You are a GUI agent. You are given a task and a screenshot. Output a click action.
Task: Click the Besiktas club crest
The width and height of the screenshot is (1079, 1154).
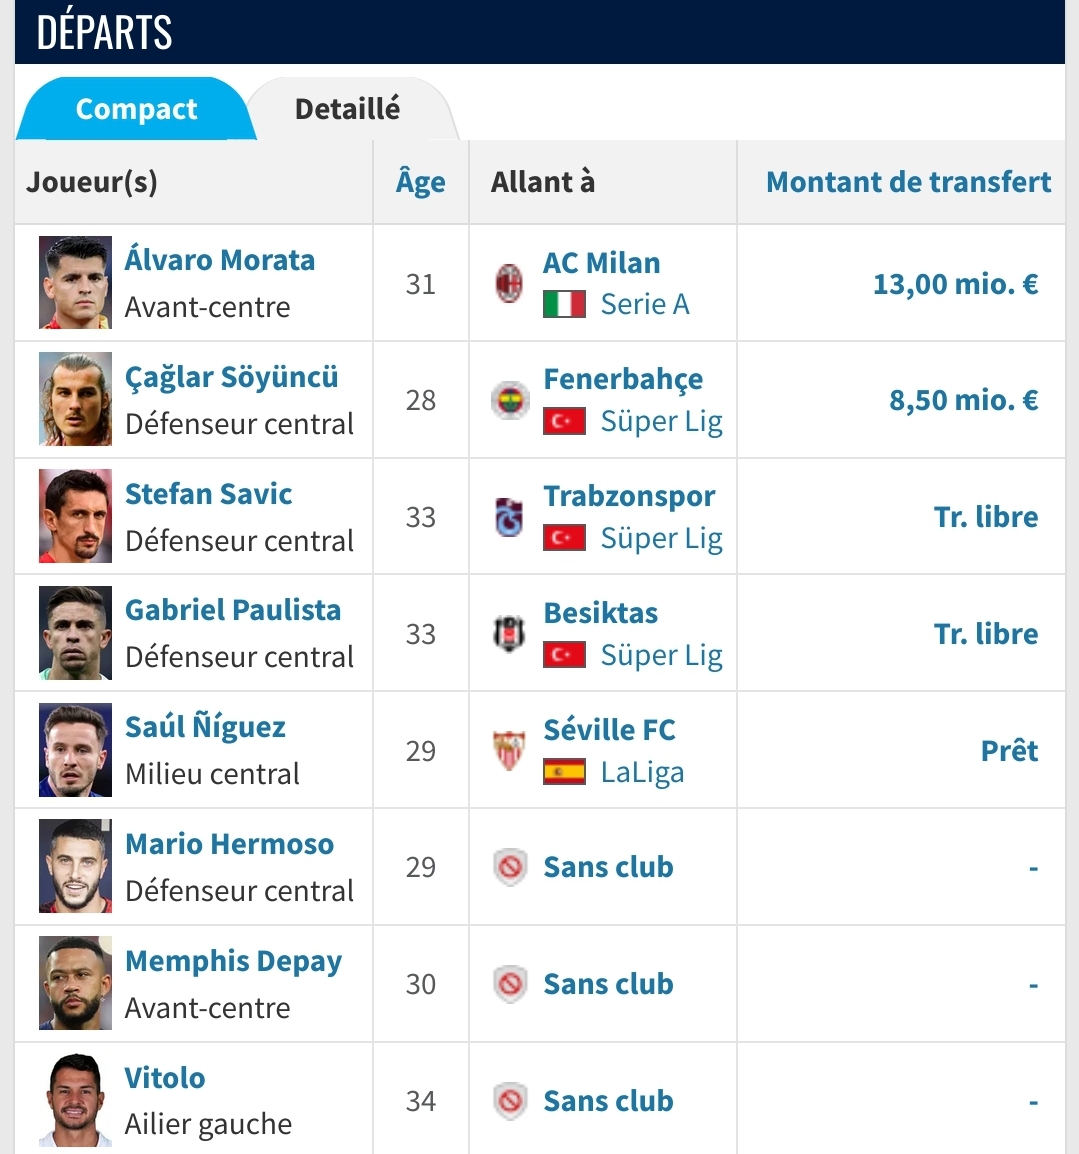tap(509, 634)
